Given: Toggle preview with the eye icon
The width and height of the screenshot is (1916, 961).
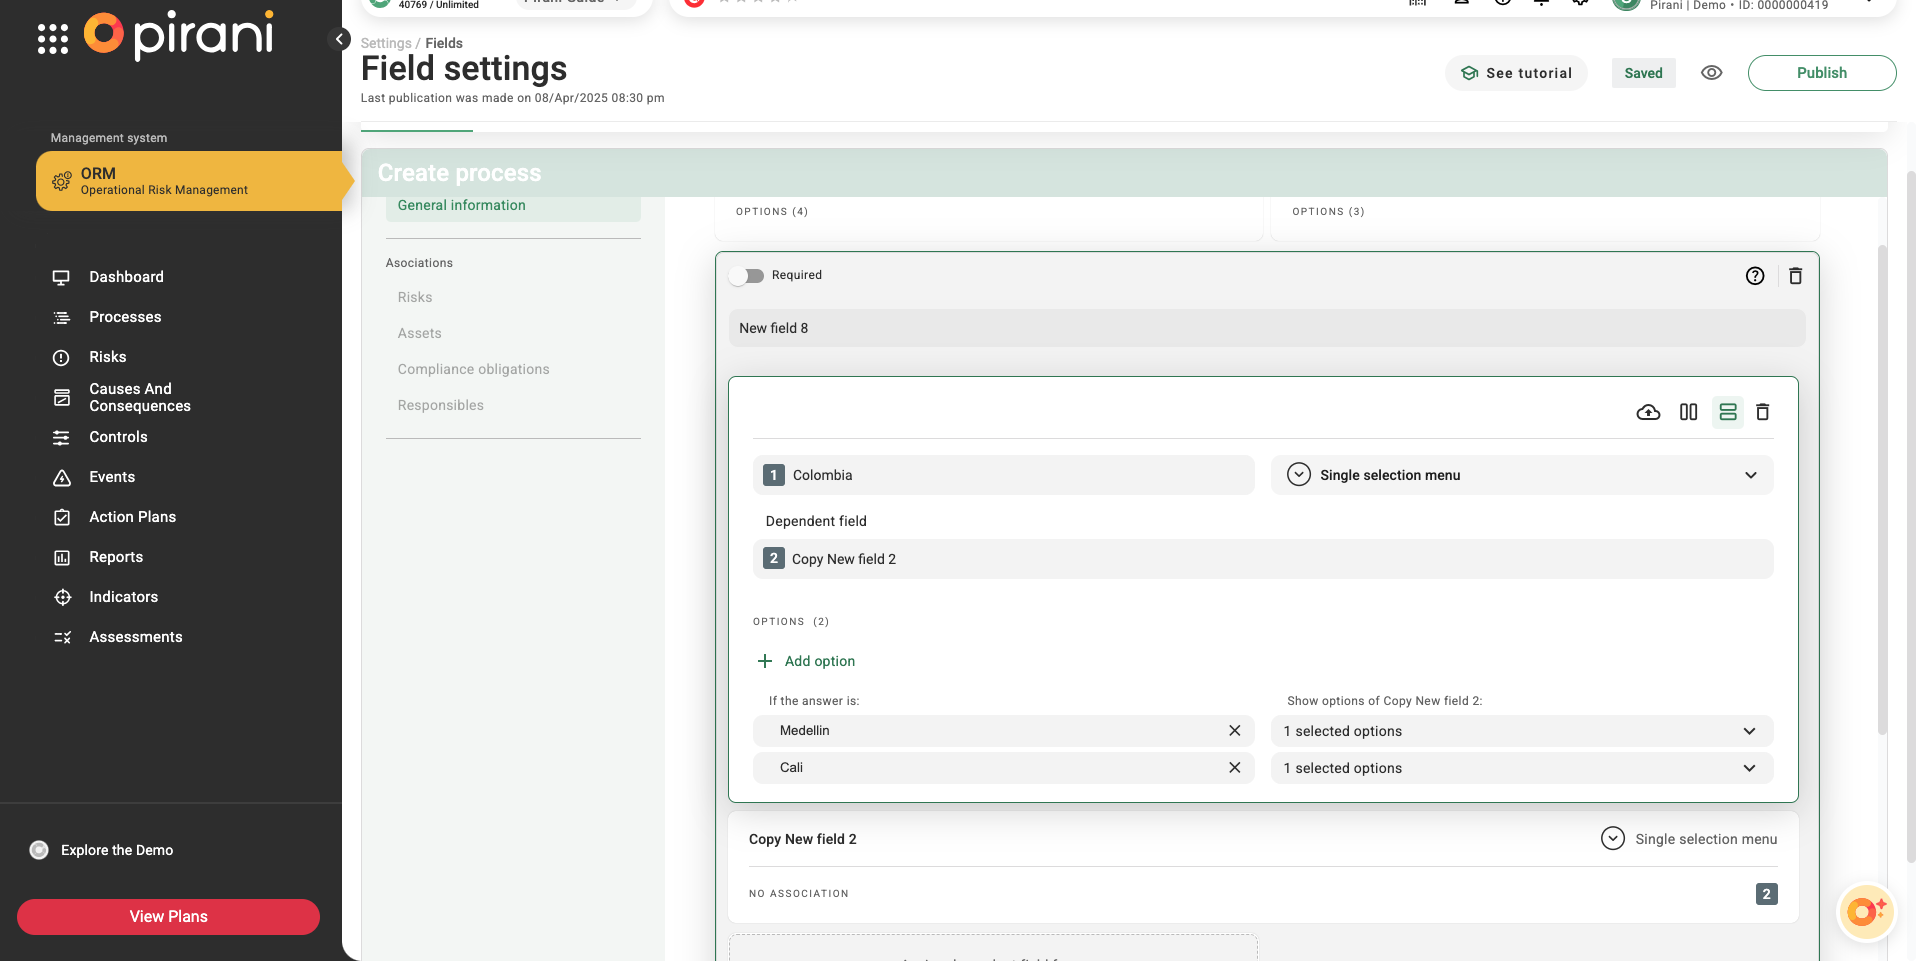Looking at the screenshot, I should coord(1711,73).
